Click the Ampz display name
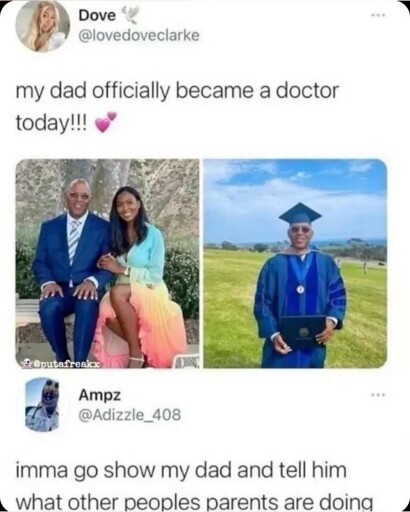Viewport: 410px width, 512px height. click(100, 395)
